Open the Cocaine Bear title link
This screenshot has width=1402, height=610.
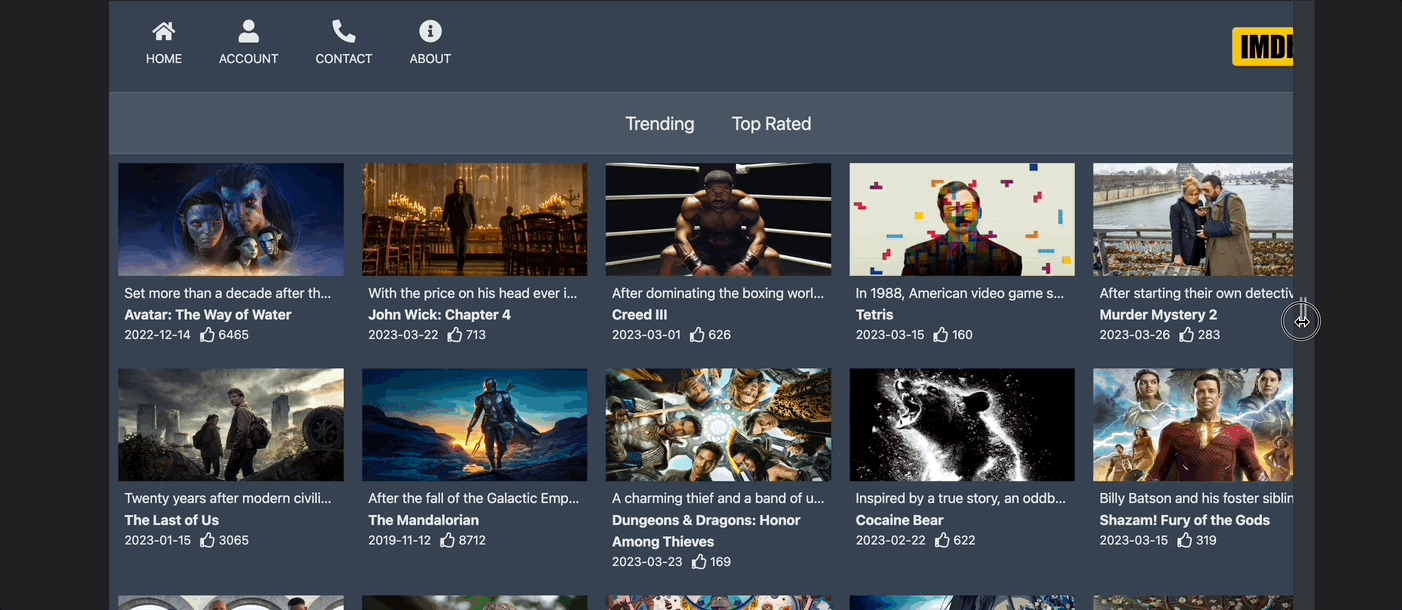coord(899,520)
